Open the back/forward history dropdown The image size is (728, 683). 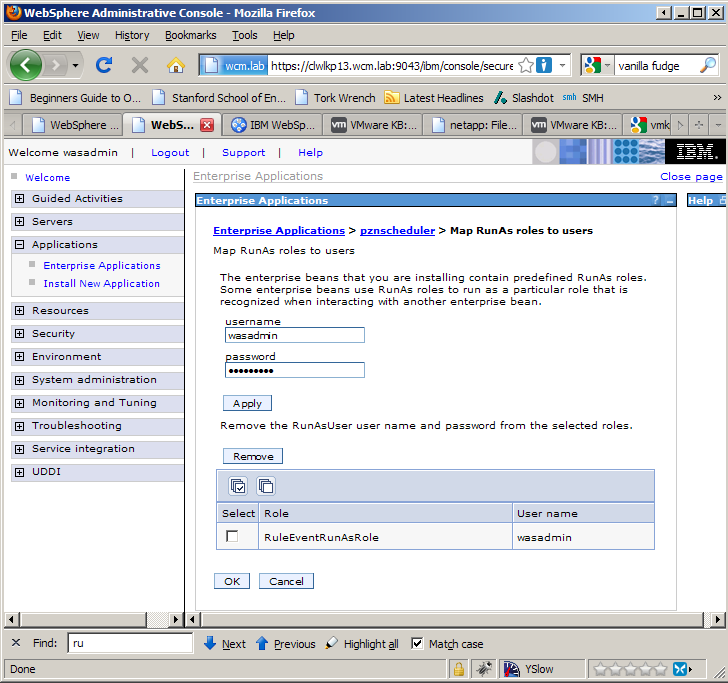75,65
